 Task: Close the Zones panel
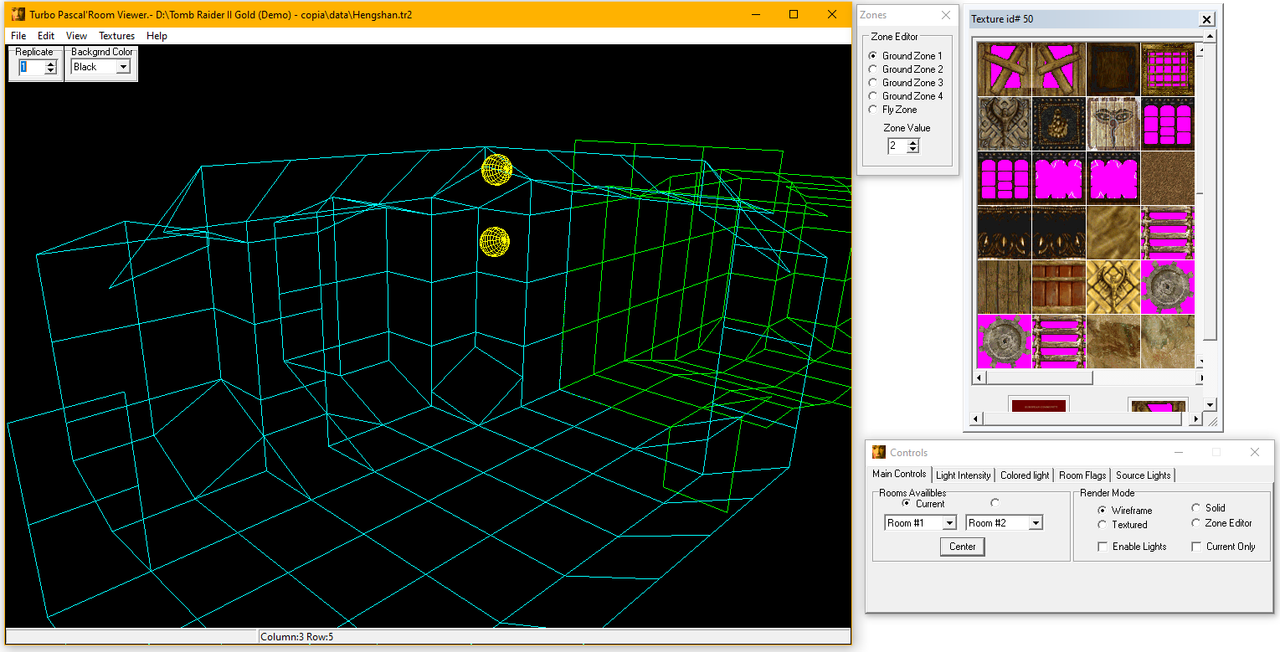click(946, 15)
